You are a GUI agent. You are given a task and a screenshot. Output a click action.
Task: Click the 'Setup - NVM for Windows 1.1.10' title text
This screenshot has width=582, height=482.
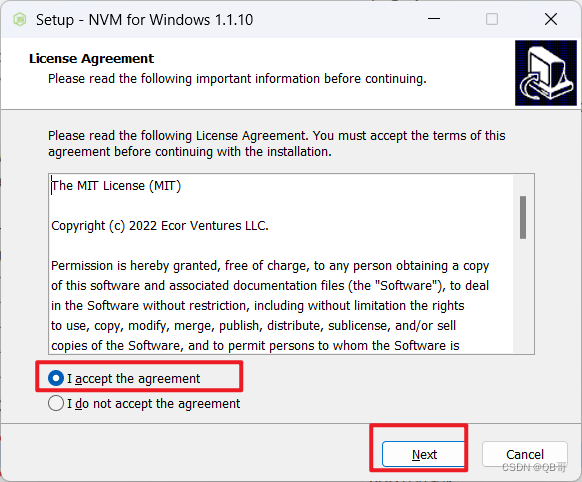[144, 20]
